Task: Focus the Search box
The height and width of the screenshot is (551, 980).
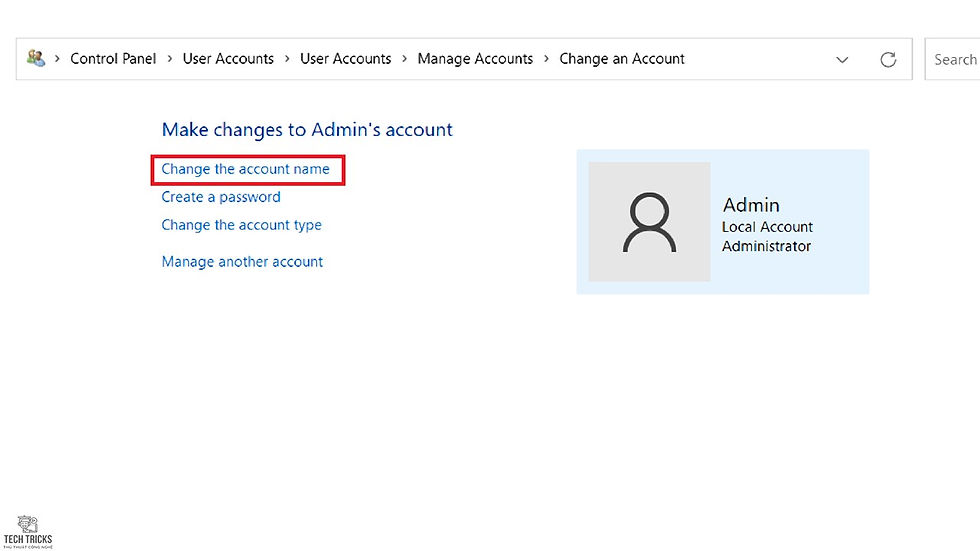Action: click(x=952, y=59)
